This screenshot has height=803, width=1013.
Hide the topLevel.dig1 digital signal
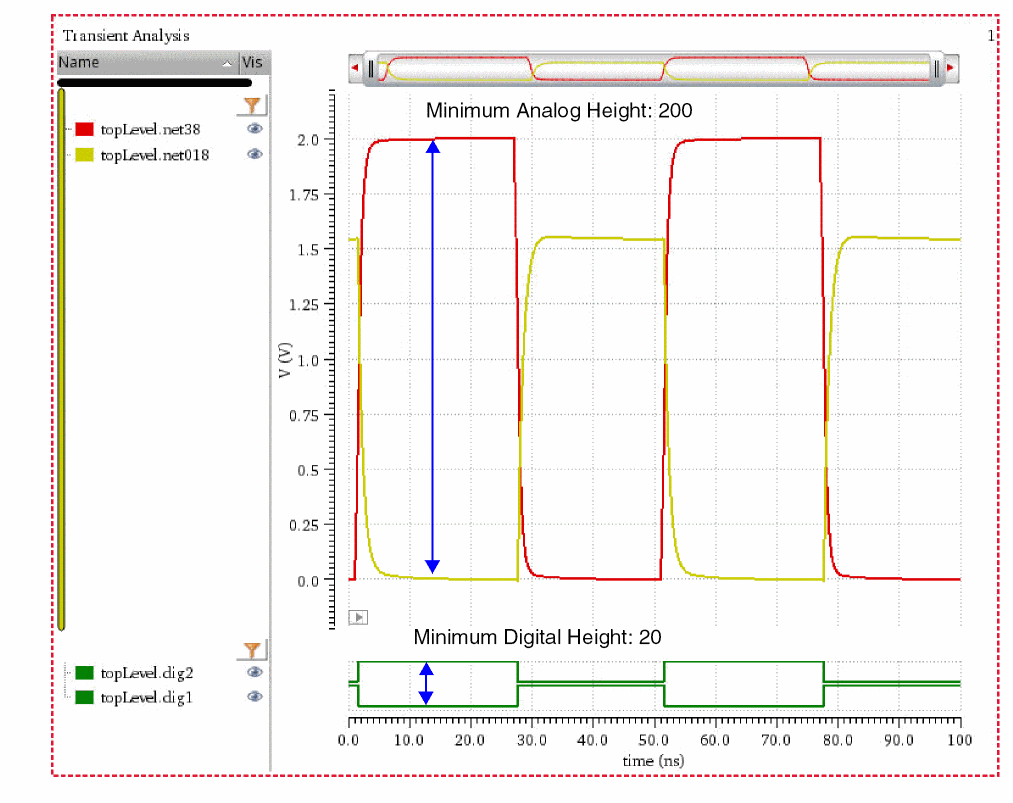click(x=255, y=697)
